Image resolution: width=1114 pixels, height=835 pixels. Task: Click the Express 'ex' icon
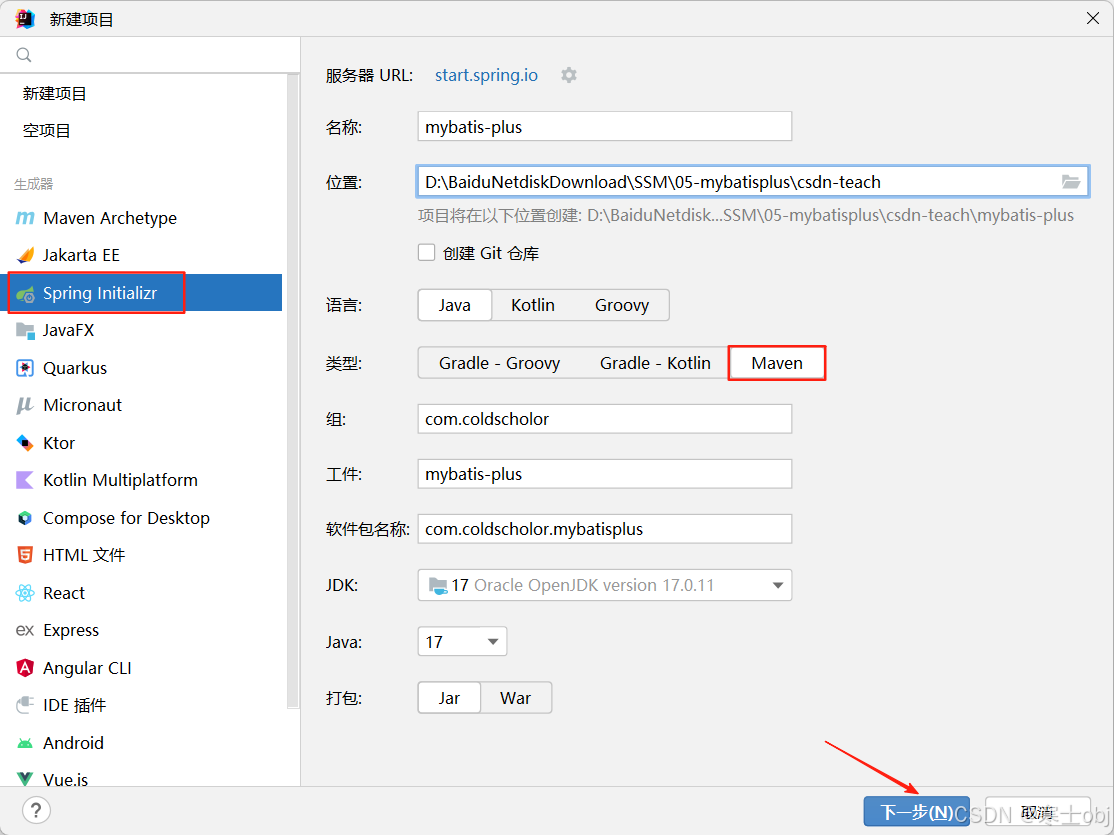[x=25, y=630]
